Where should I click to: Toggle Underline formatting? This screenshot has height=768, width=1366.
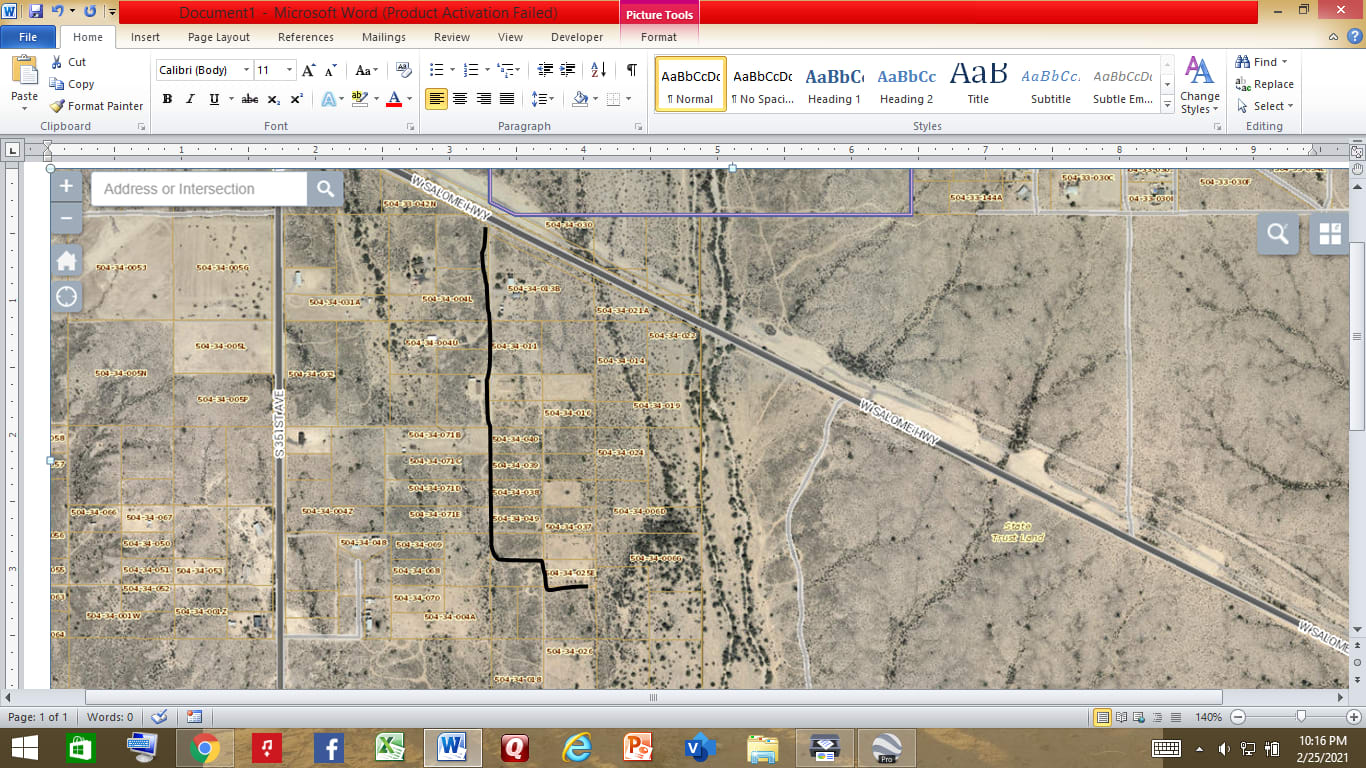tap(214, 99)
